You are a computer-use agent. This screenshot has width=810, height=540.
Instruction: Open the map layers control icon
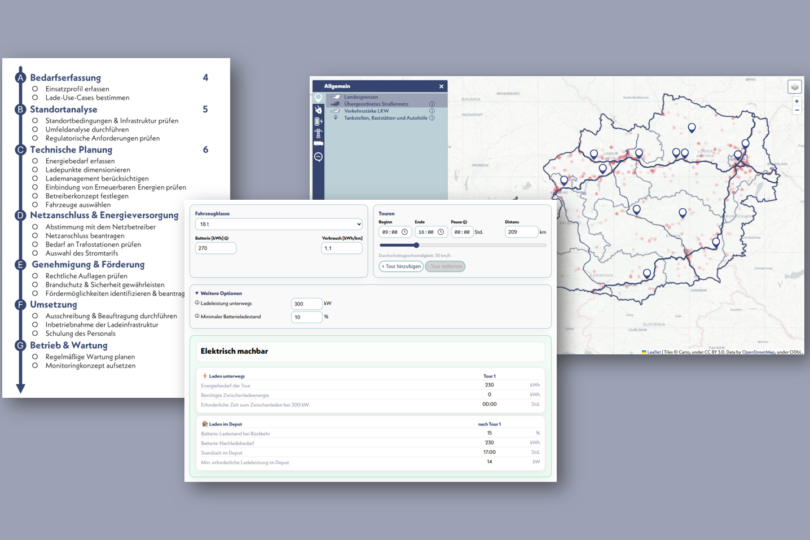[794, 87]
